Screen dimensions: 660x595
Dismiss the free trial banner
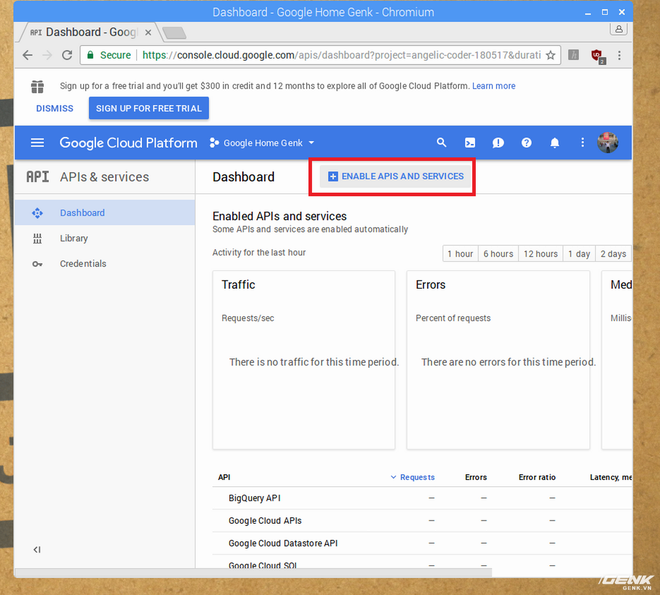[x=55, y=109]
